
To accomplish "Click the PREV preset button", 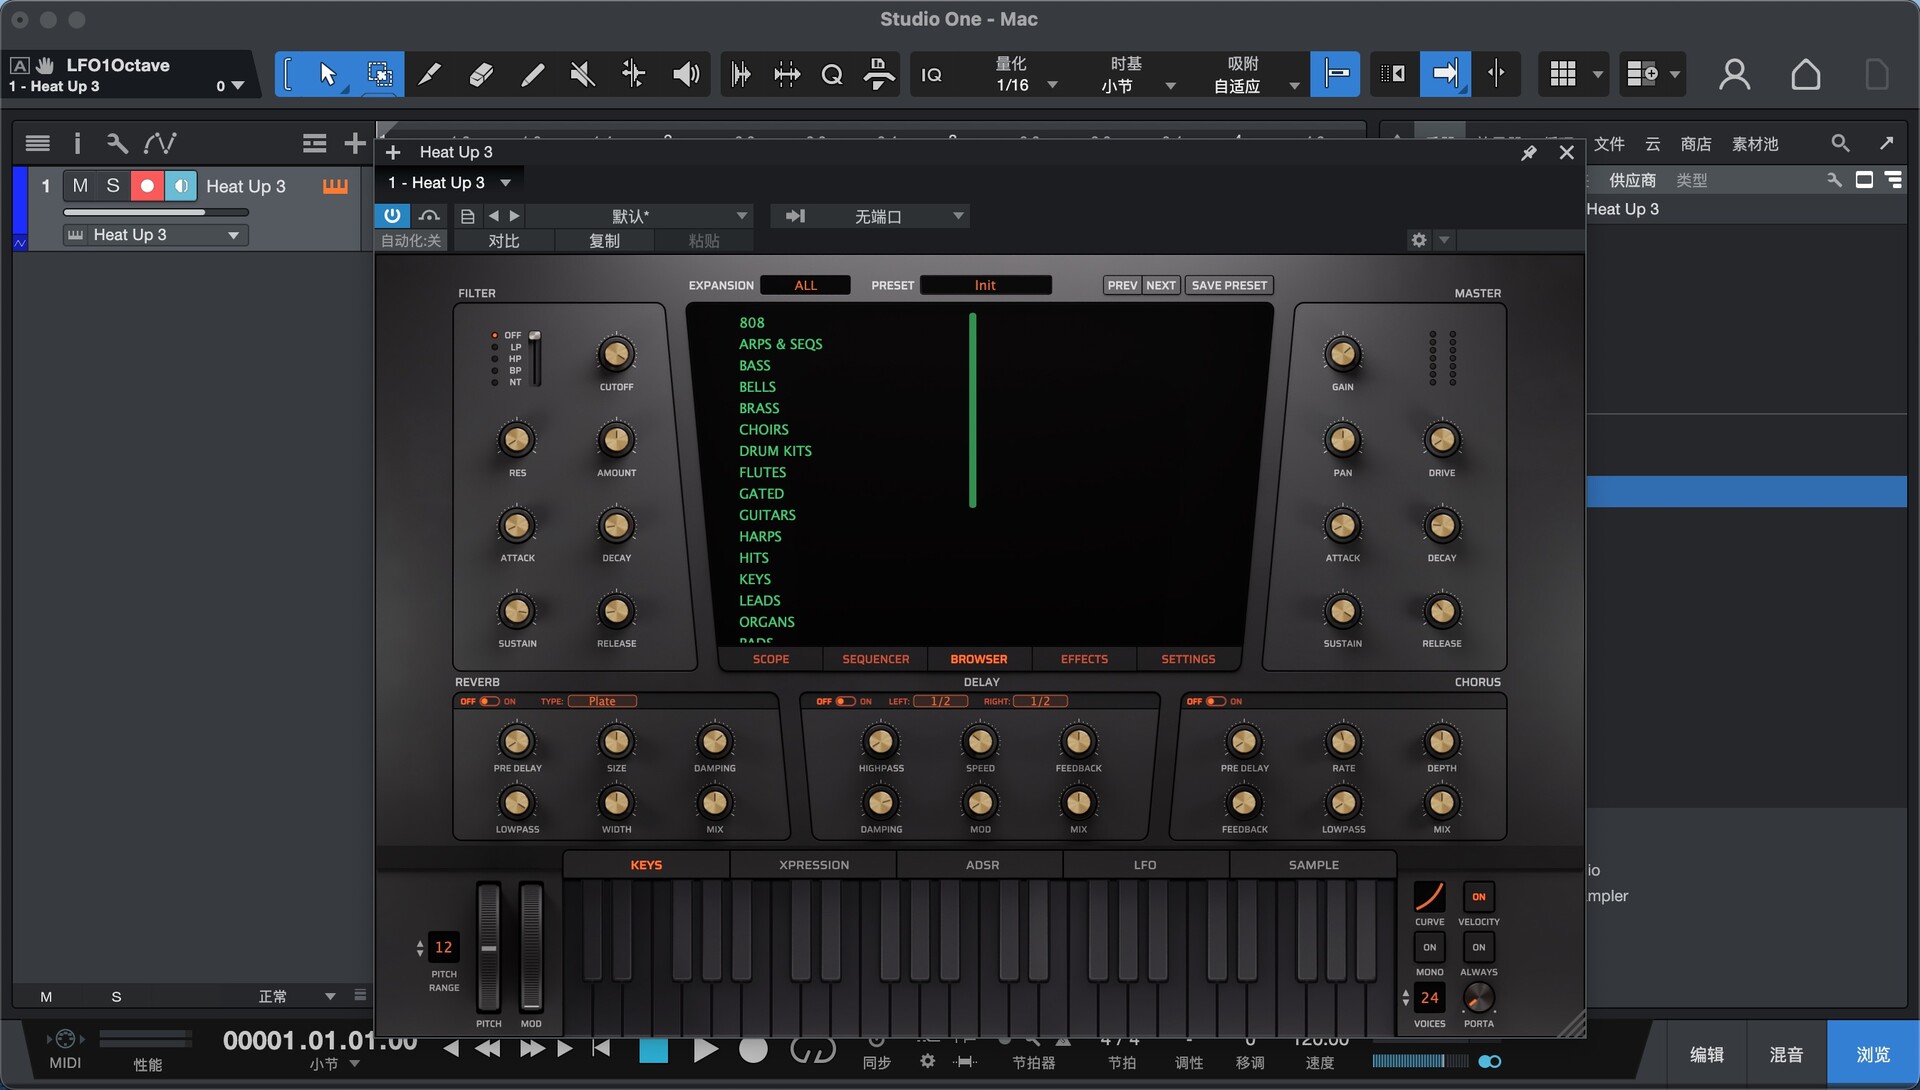I will [1122, 285].
